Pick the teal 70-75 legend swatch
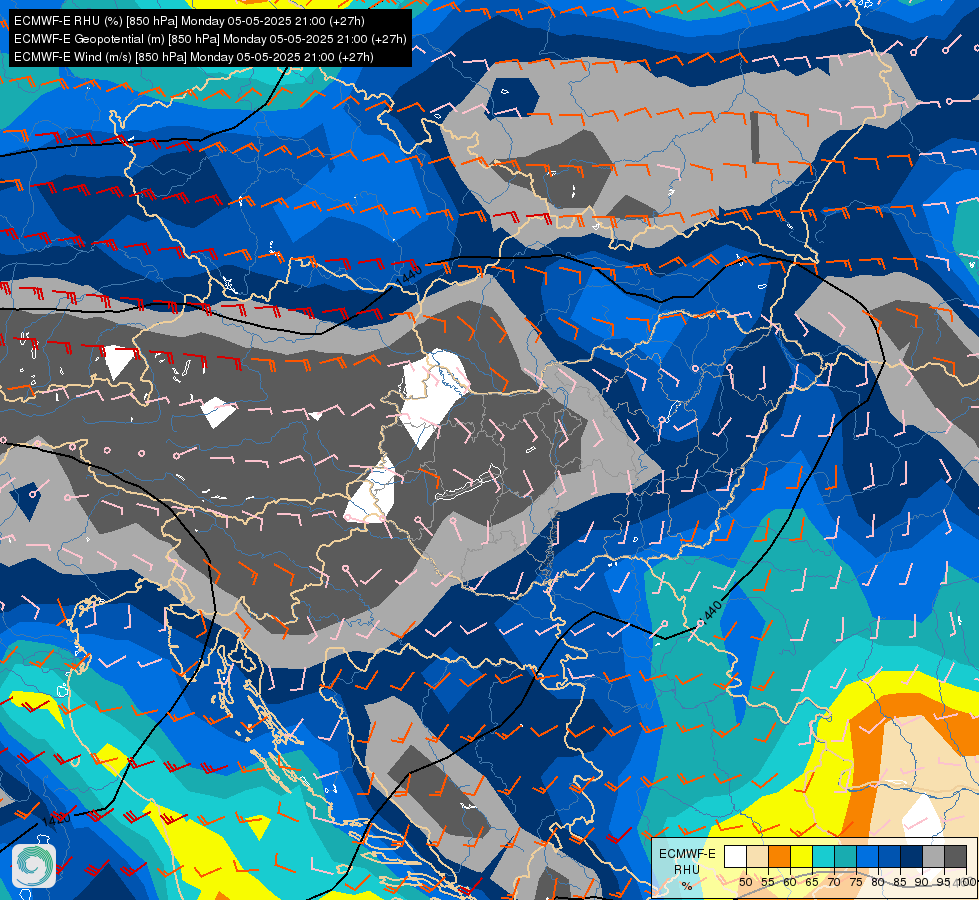This screenshot has width=979, height=900. point(845,856)
